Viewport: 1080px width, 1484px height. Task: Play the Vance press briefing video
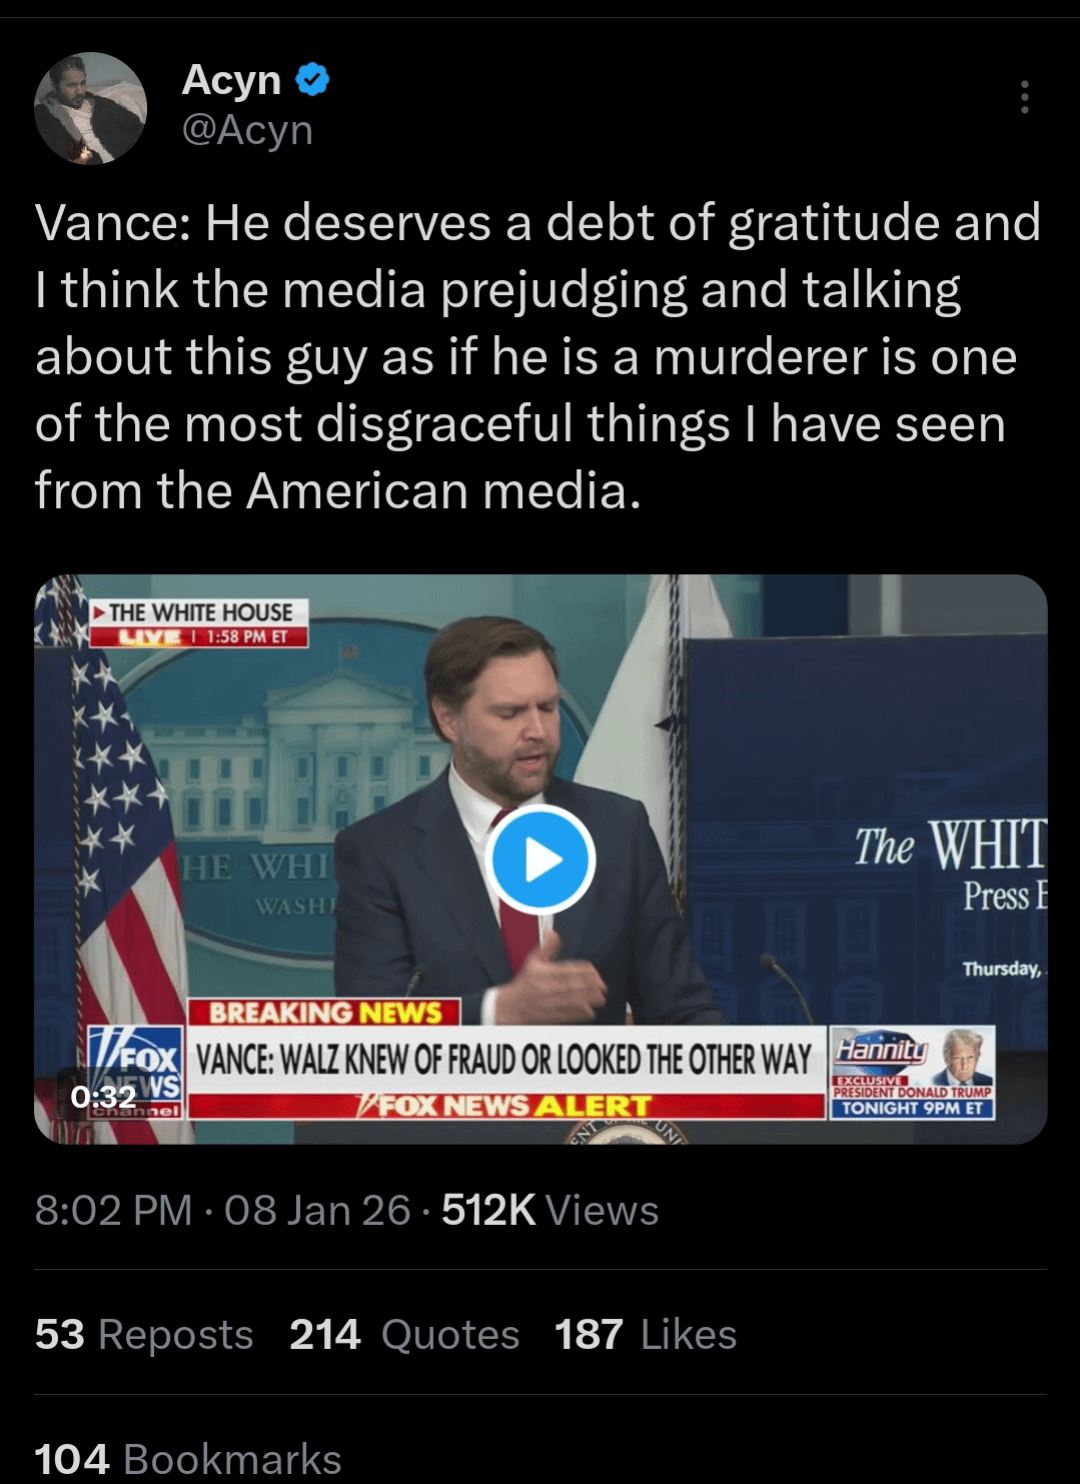pos(540,860)
